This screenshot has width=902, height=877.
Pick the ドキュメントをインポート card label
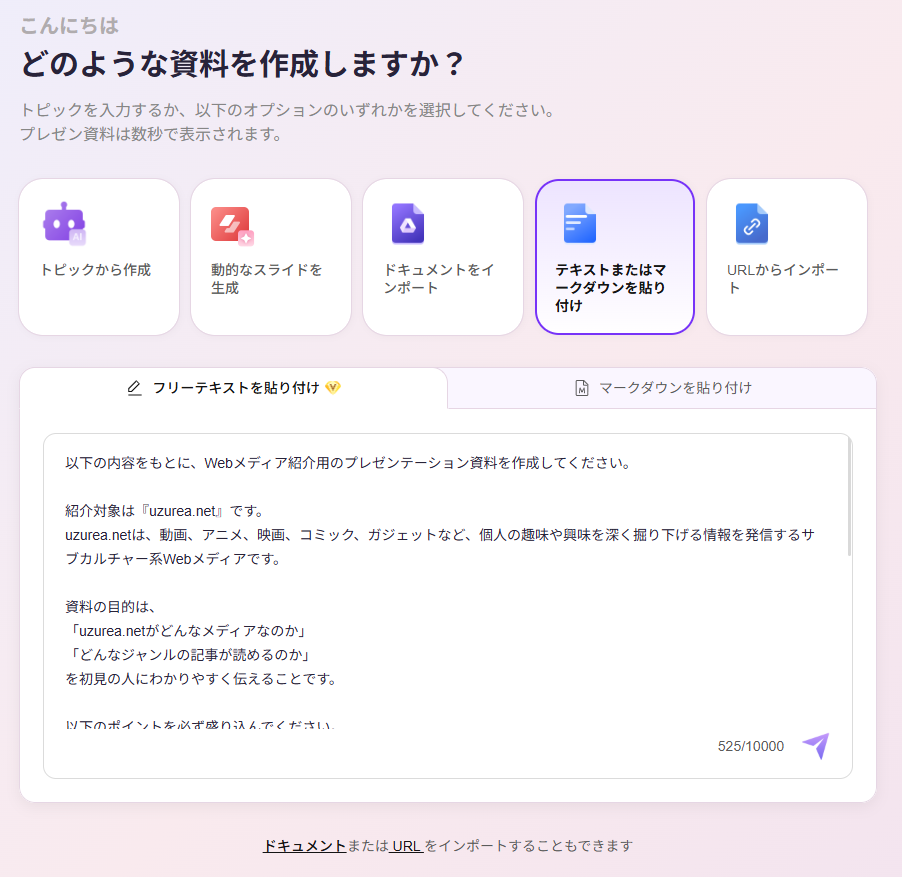438,279
